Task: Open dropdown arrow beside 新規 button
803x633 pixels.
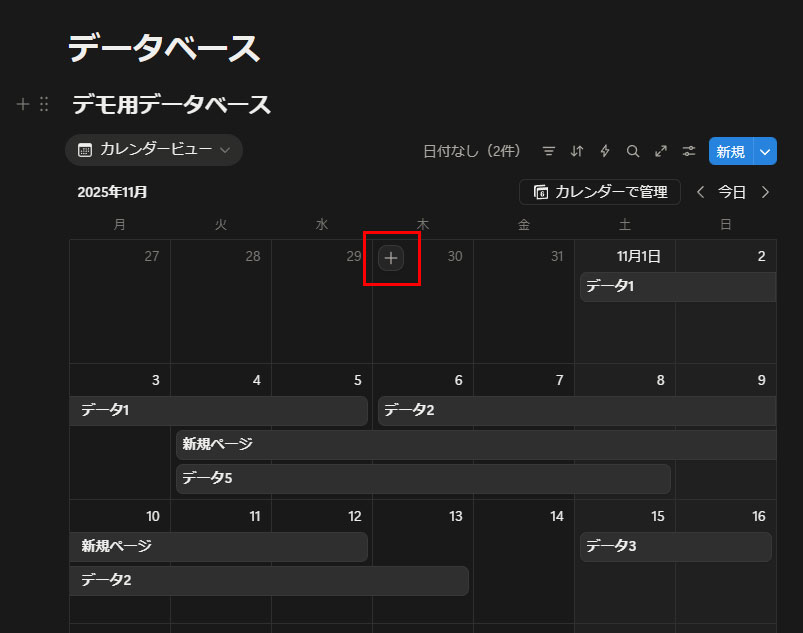Action: tap(765, 151)
